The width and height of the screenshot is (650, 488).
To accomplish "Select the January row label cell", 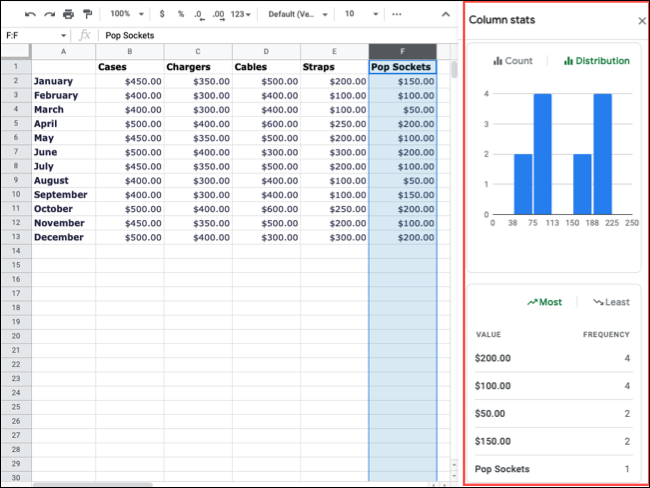I will coord(63,81).
